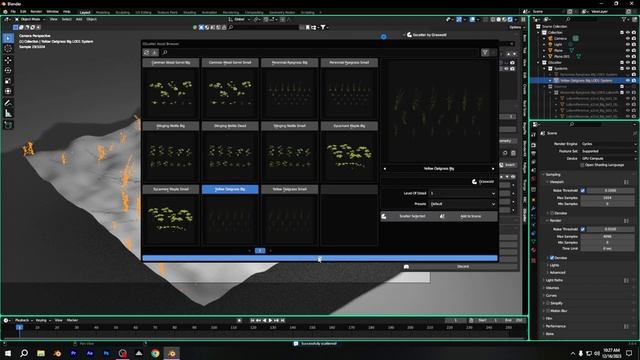Jump to the timeline end frame
Viewport: 640px width, 360px height.
282,320
